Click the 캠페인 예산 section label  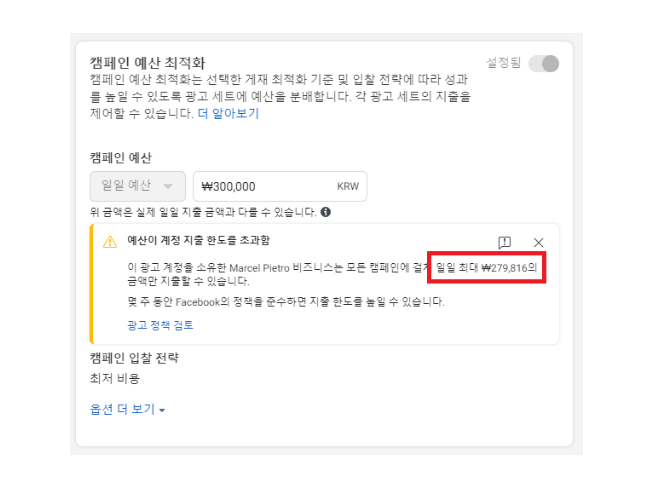[x=120, y=158]
